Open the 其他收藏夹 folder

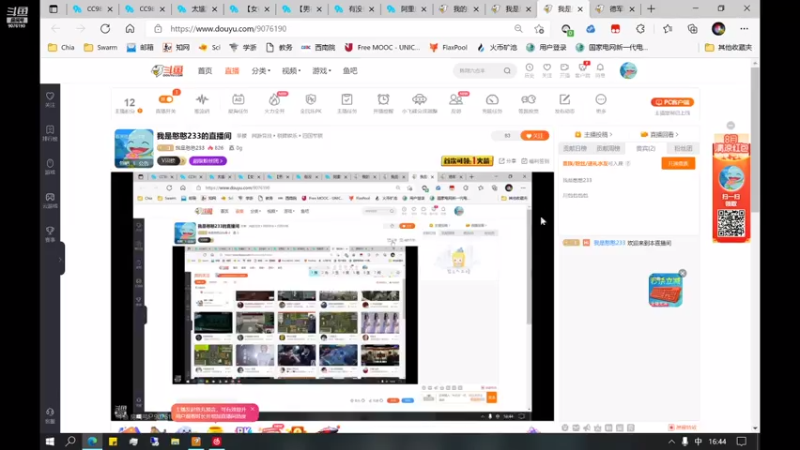coord(728,47)
